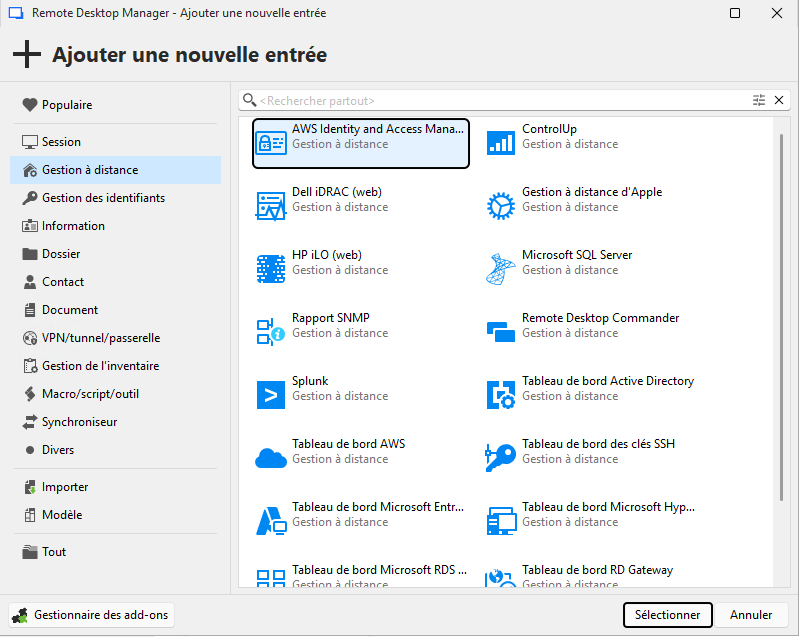Click the Sélectionner button
Image resolution: width=799 pixels, height=637 pixels.
pyautogui.click(x=668, y=615)
